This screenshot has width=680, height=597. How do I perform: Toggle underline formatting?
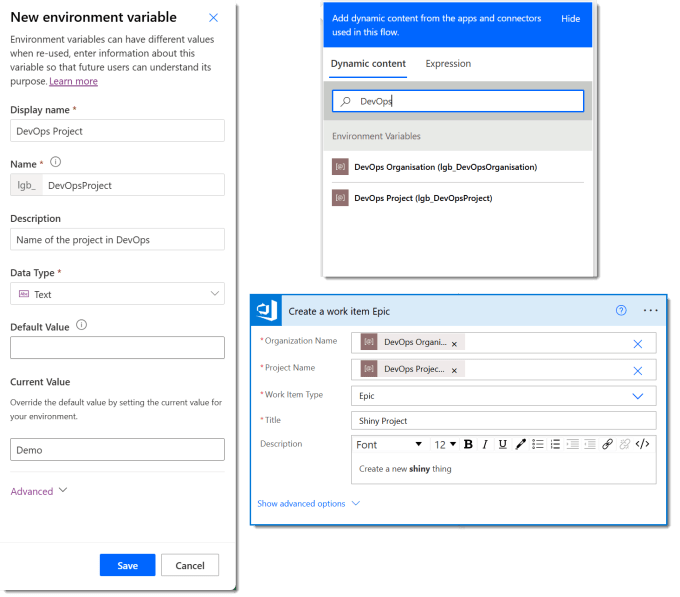coord(503,444)
